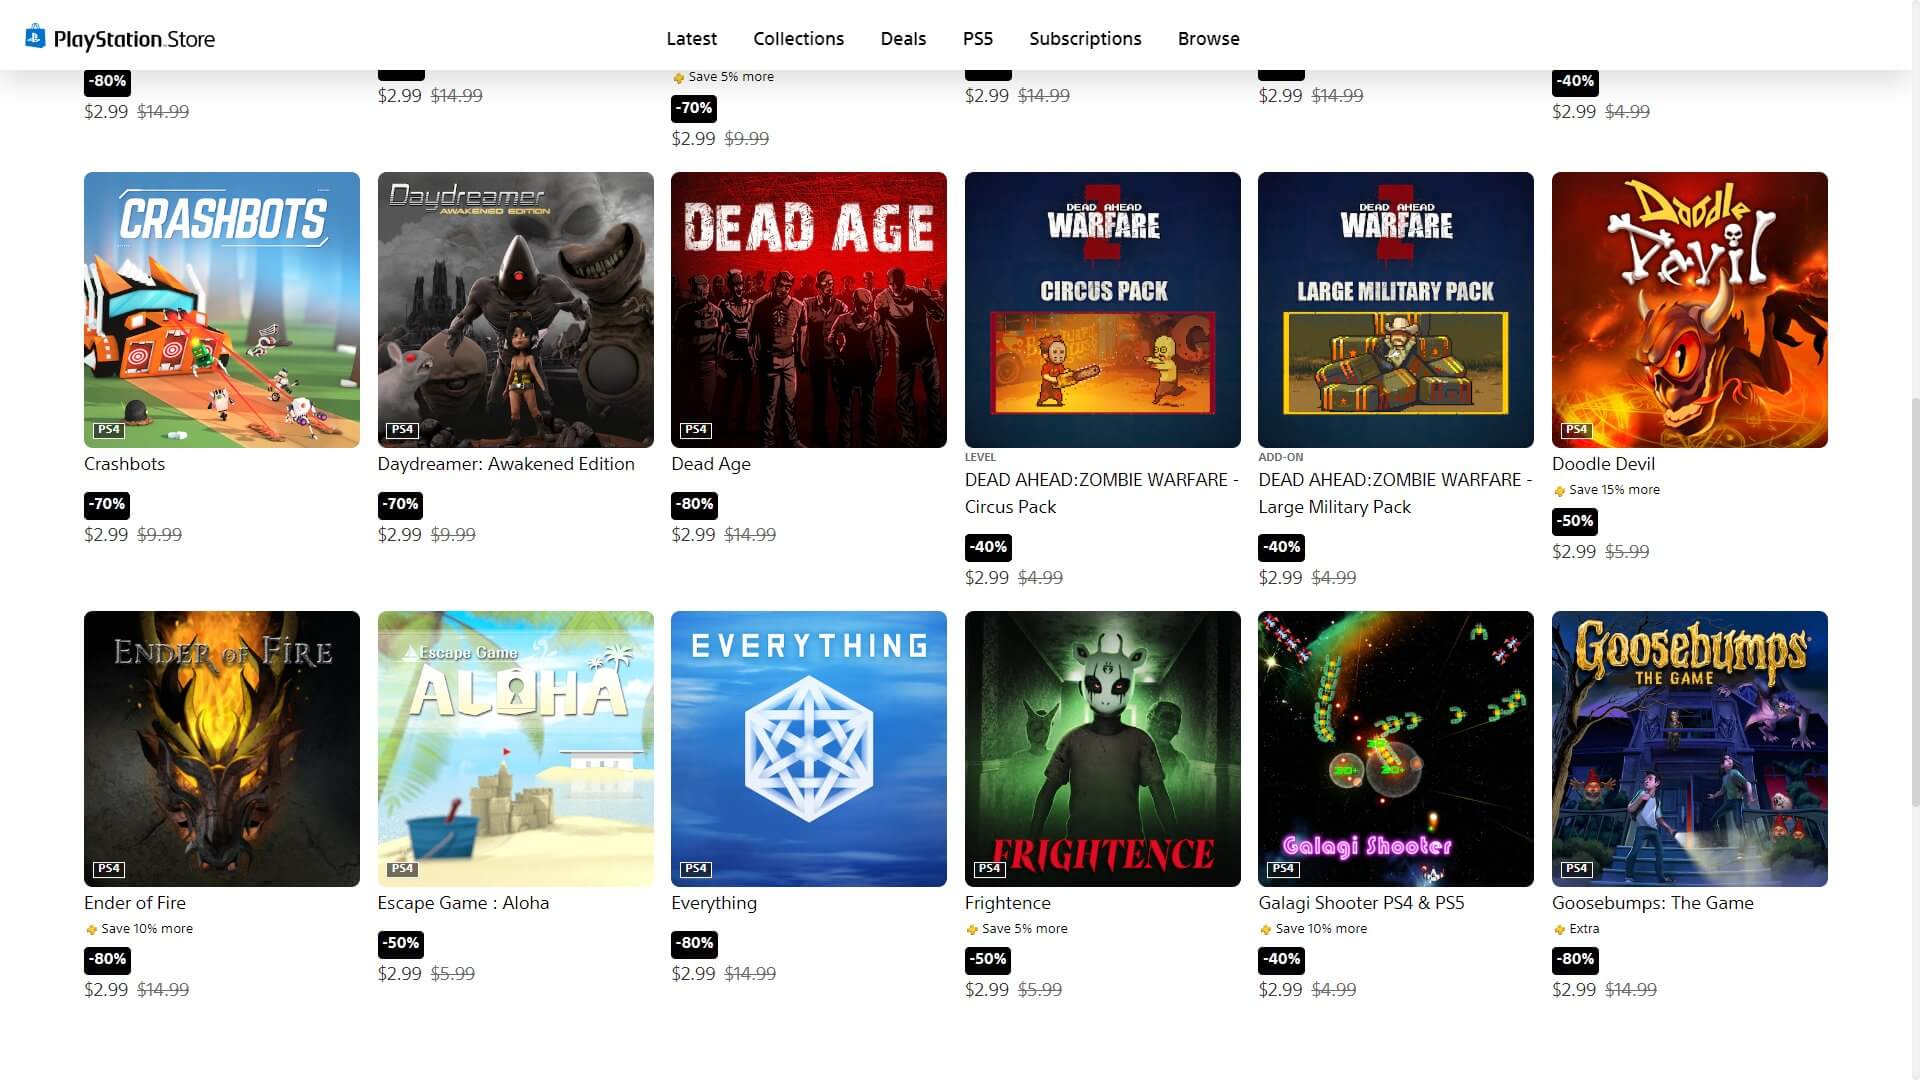
Task: Open the Escape Game : Aloha cover
Action: (x=516, y=749)
